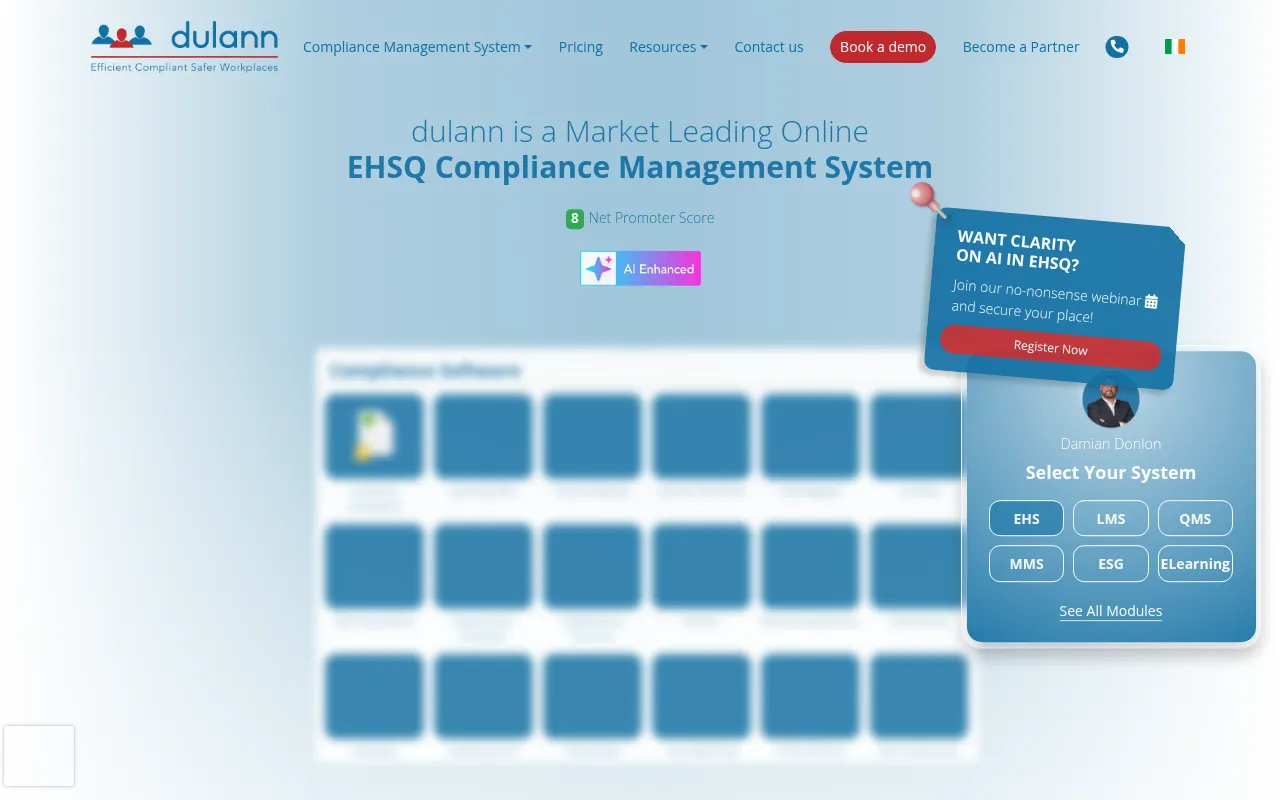Open the Contact us page
1280x800 pixels.
769,47
